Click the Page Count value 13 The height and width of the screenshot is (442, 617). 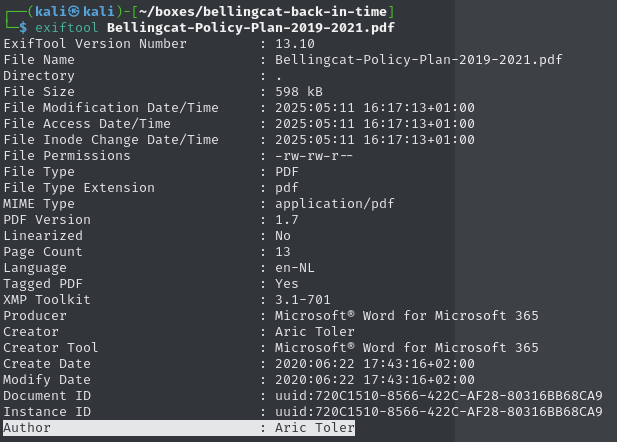[x=284, y=251]
